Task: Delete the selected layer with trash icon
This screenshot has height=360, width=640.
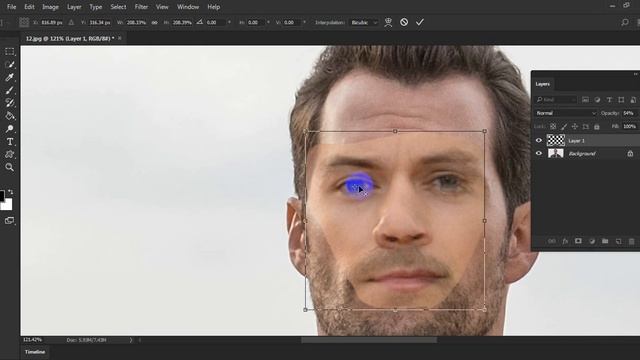Action: 631,241
